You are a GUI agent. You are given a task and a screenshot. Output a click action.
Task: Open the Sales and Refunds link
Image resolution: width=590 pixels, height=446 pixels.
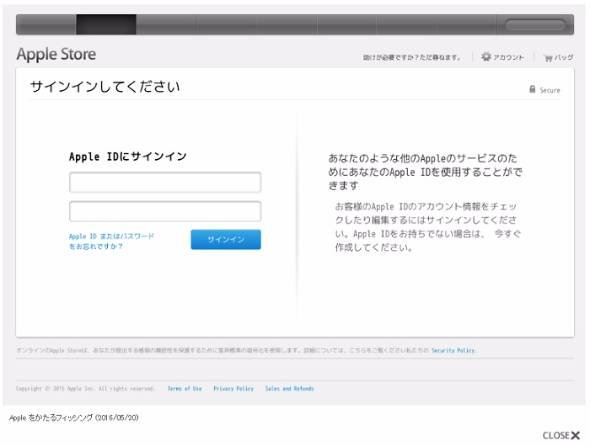point(289,388)
